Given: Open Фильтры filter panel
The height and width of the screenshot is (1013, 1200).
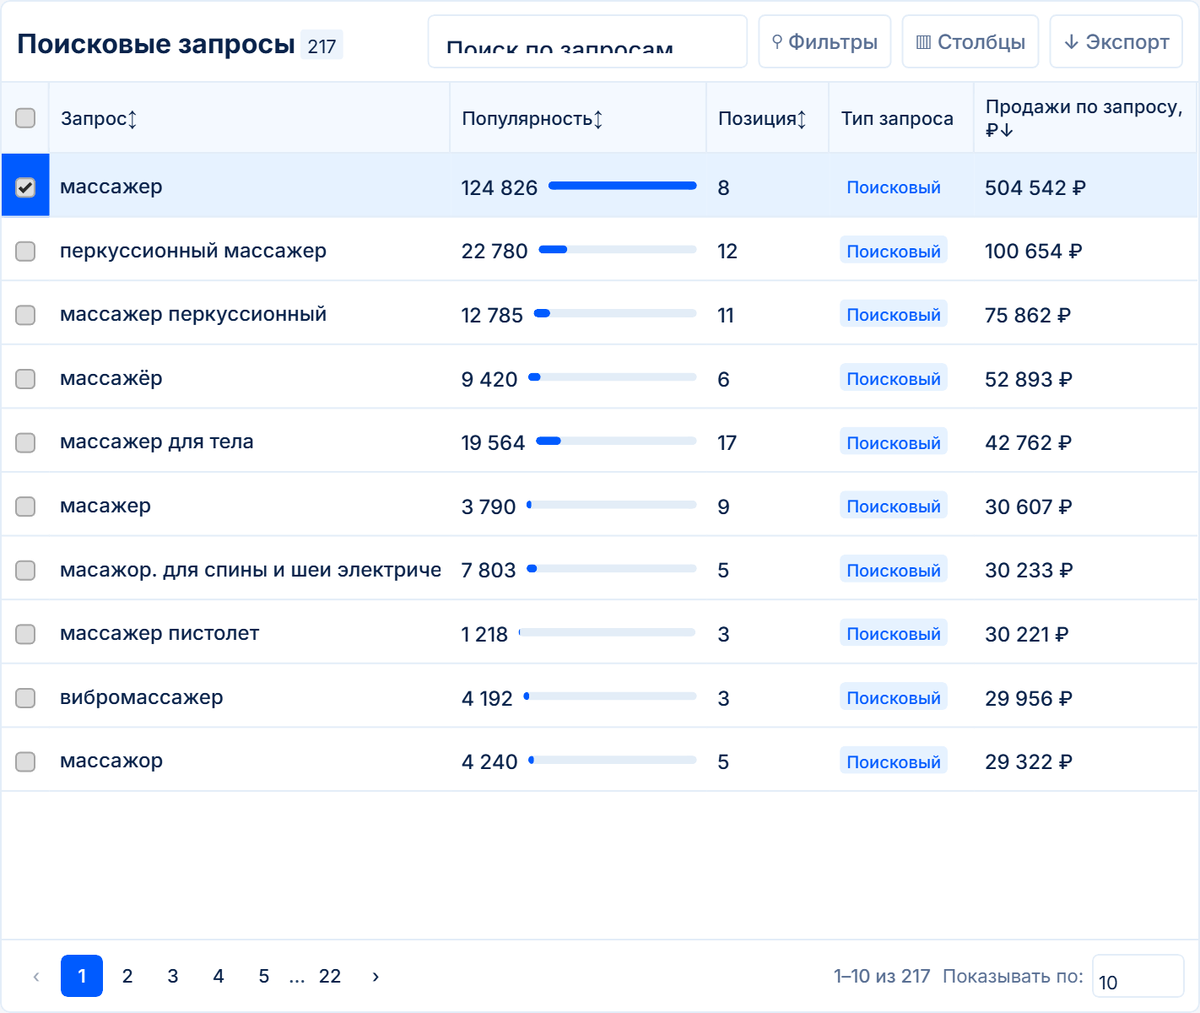Looking at the screenshot, I should [825, 42].
